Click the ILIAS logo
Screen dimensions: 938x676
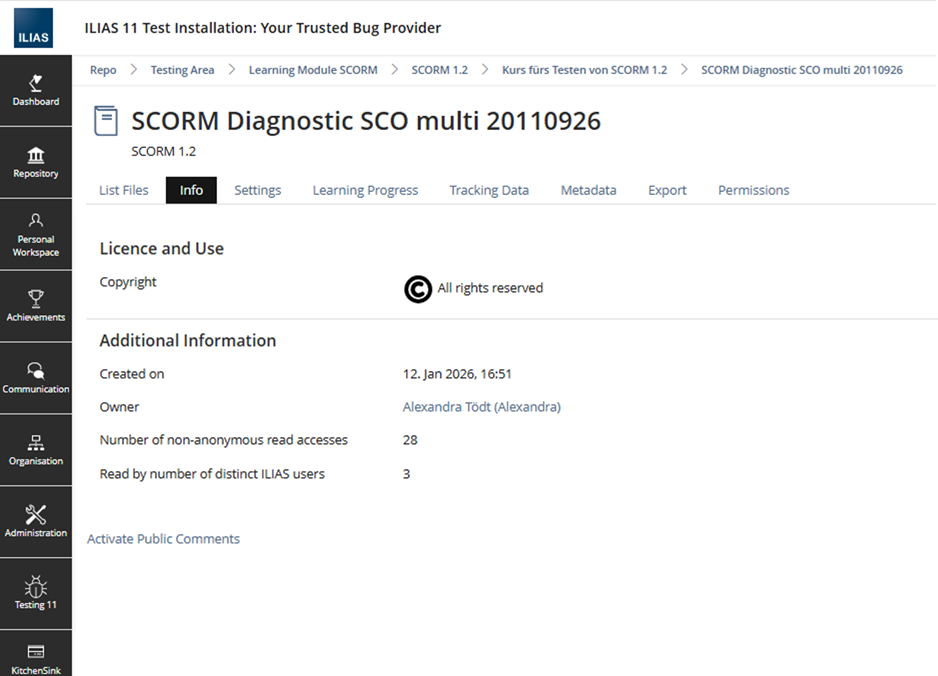pos(34,28)
